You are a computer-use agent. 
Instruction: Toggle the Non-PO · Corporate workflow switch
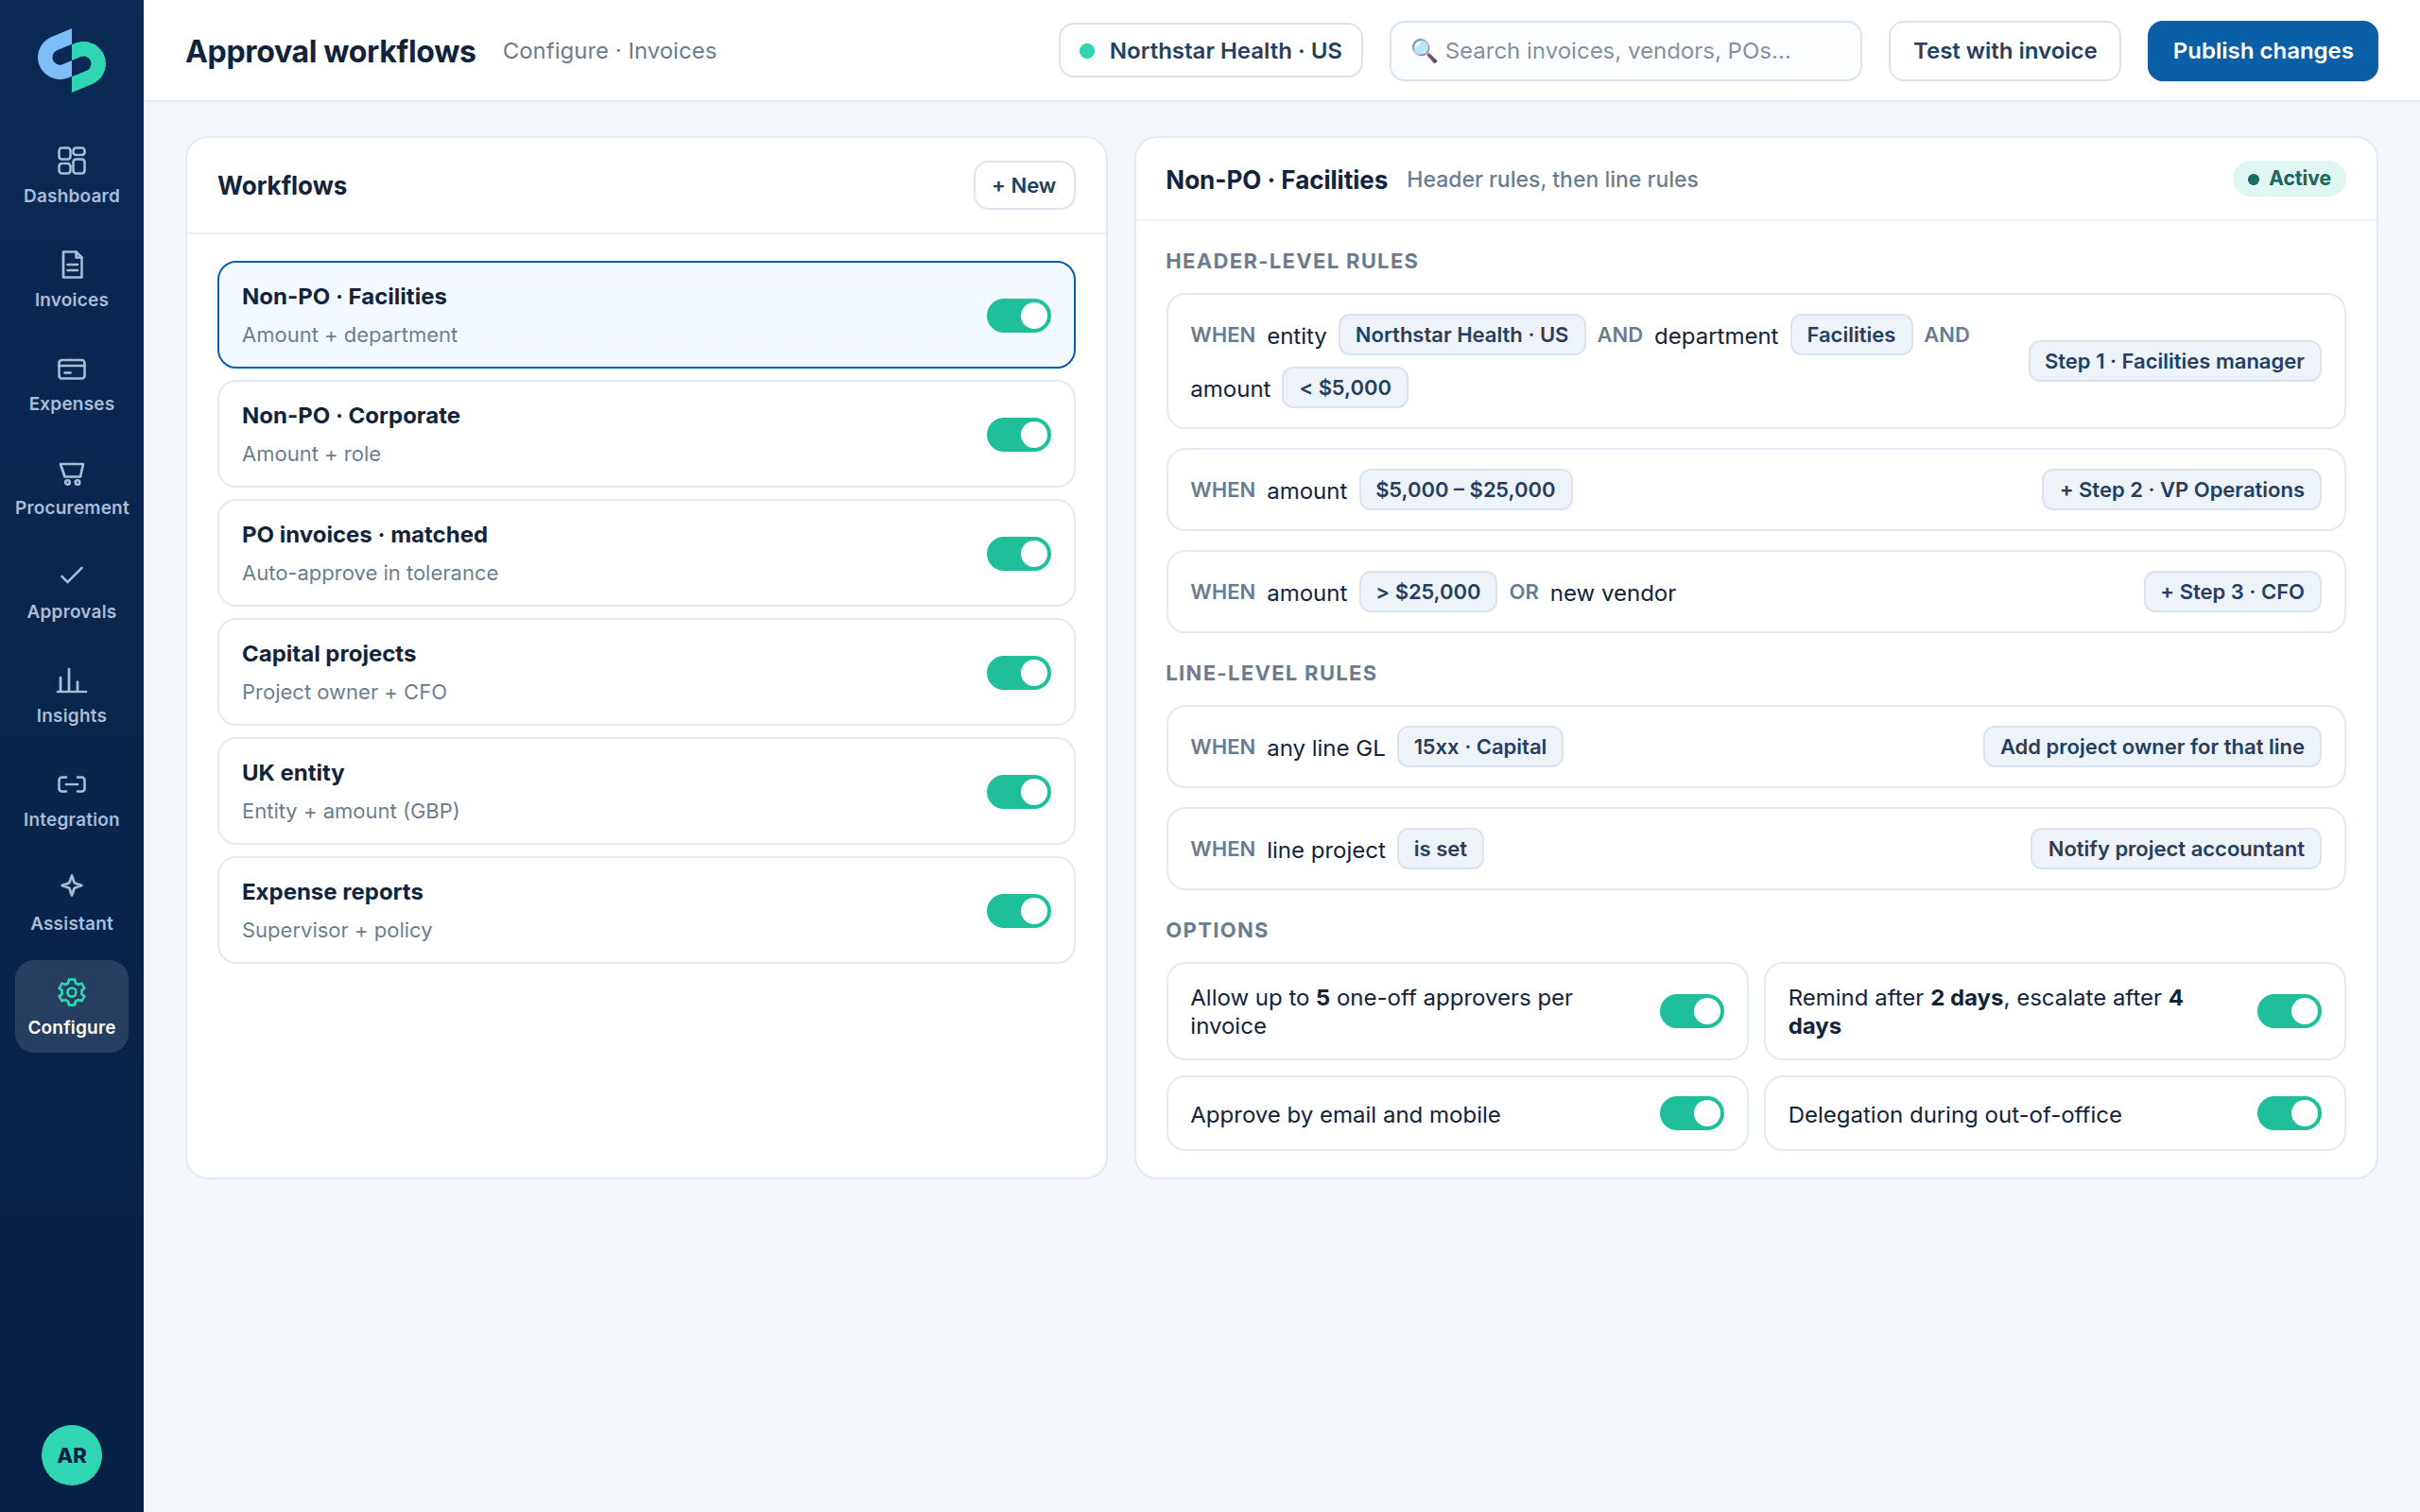(x=1018, y=435)
